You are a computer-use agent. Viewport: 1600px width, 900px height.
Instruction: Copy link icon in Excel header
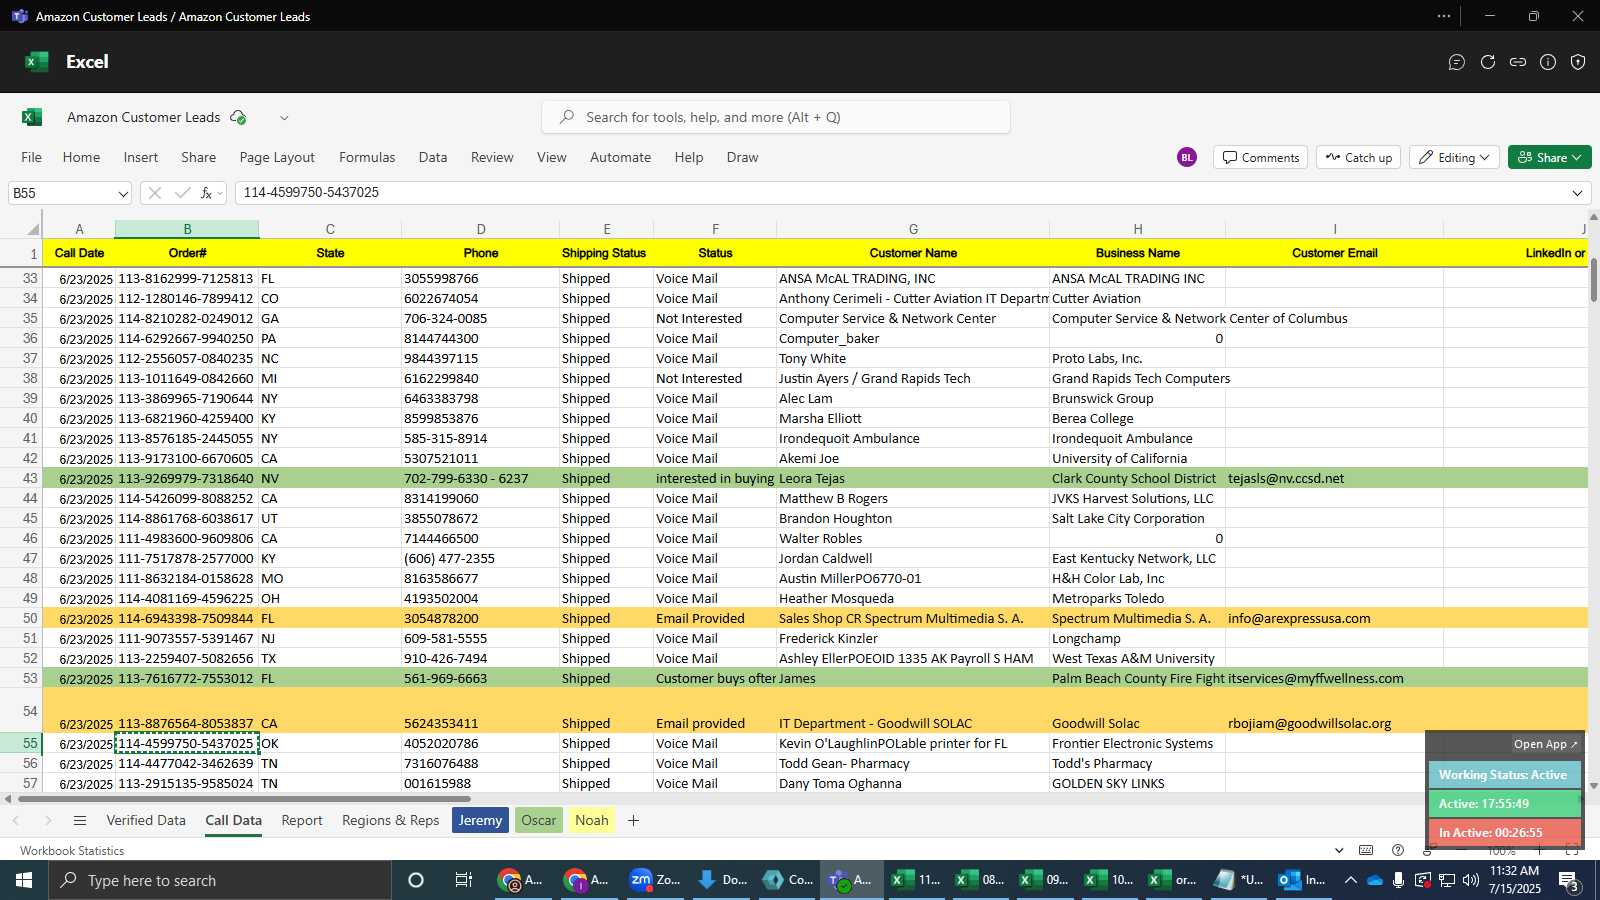tap(1518, 62)
